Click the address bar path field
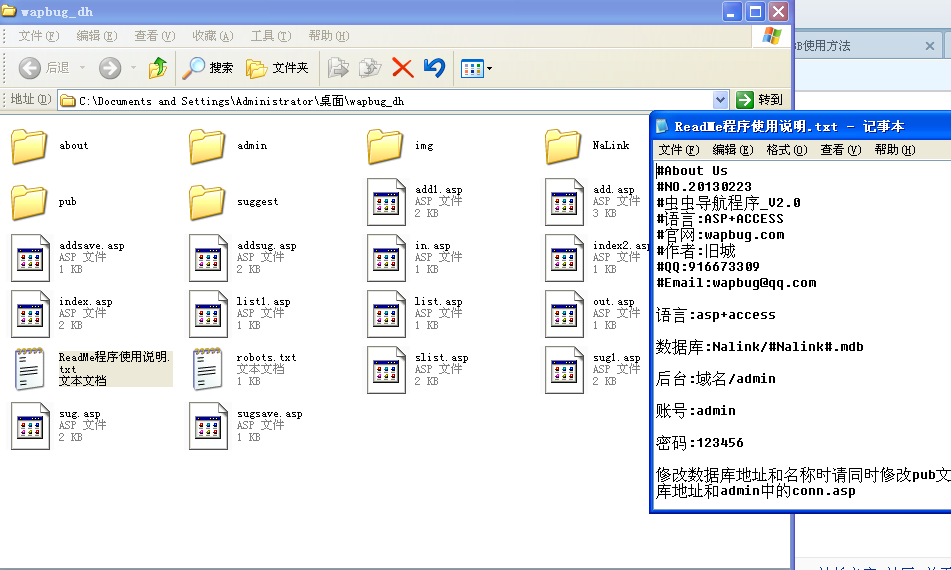Viewport: 951px width, 570px height. [390, 100]
